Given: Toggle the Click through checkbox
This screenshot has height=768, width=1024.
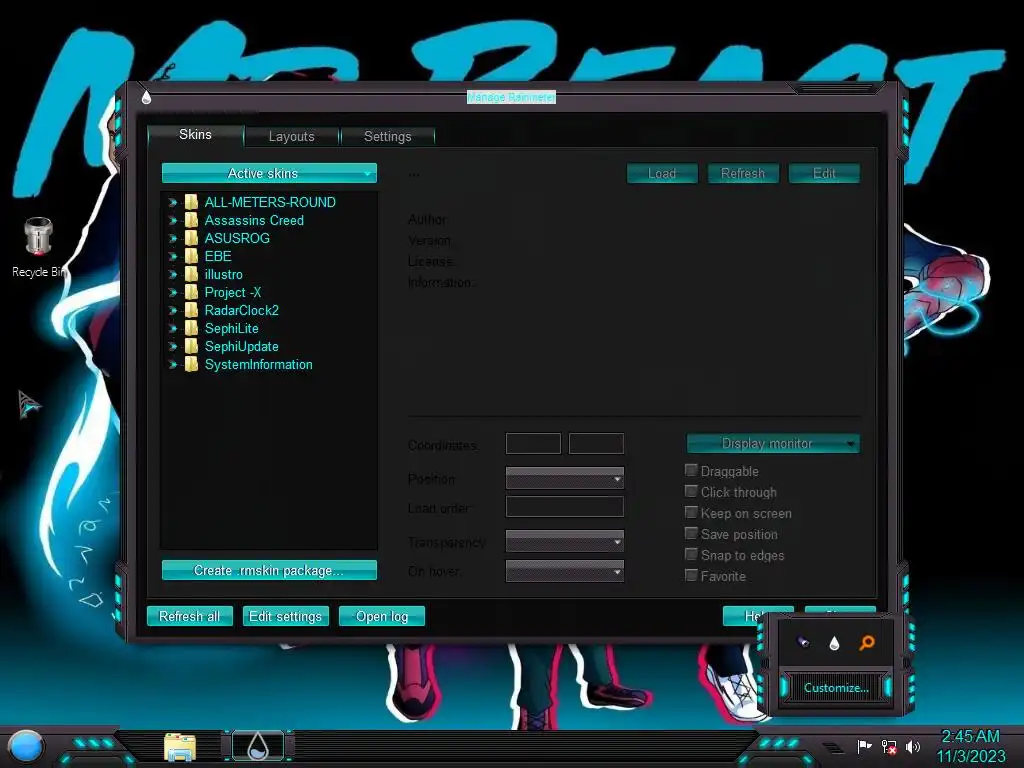Looking at the screenshot, I should point(691,491).
